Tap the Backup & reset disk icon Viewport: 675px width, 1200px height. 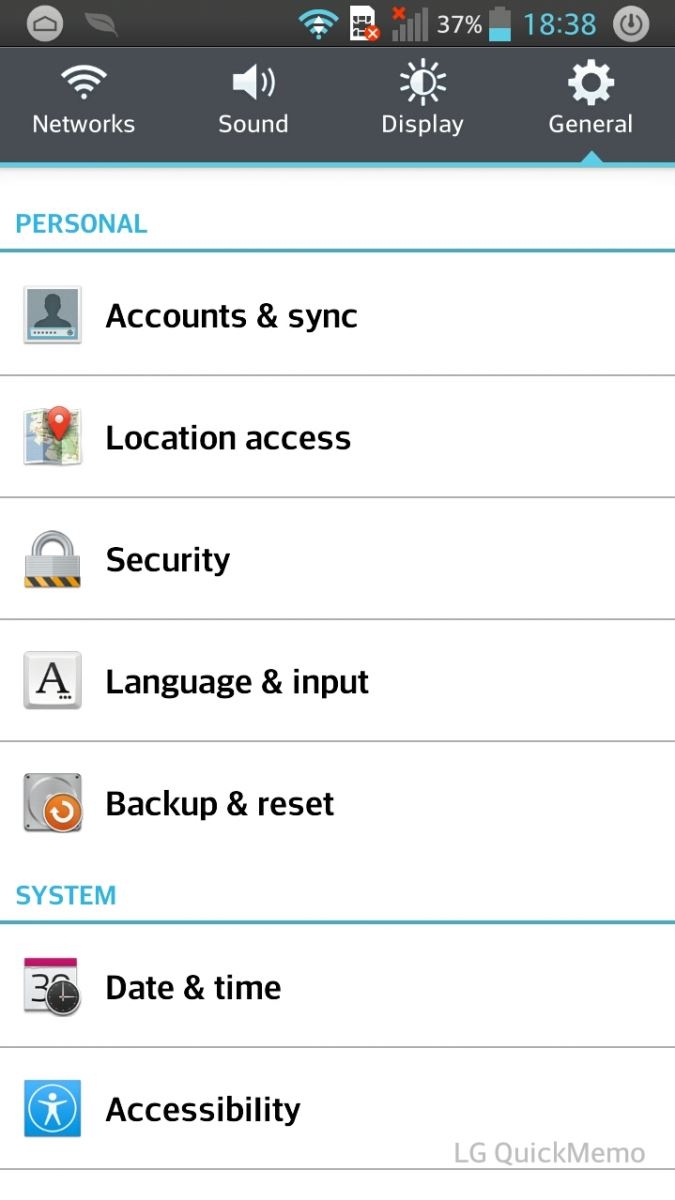[52, 803]
